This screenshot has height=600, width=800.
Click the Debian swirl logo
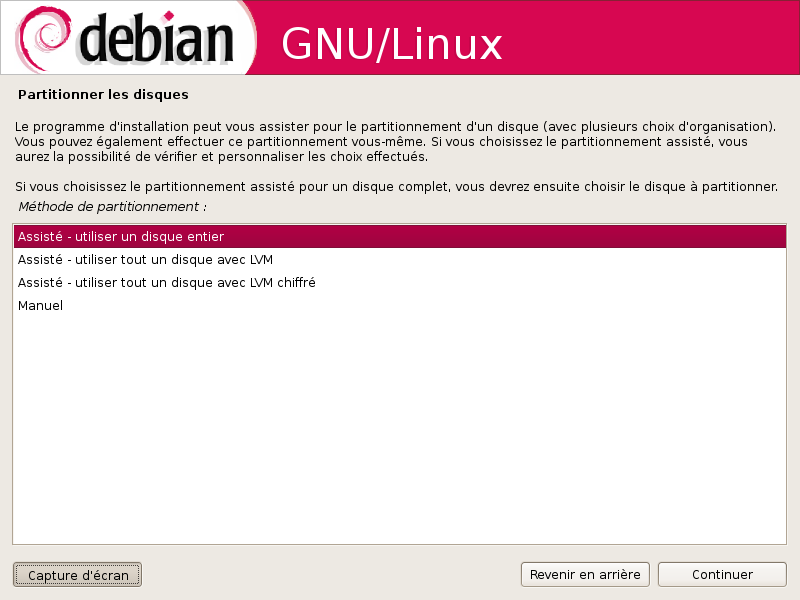pyautogui.click(x=43, y=38)
